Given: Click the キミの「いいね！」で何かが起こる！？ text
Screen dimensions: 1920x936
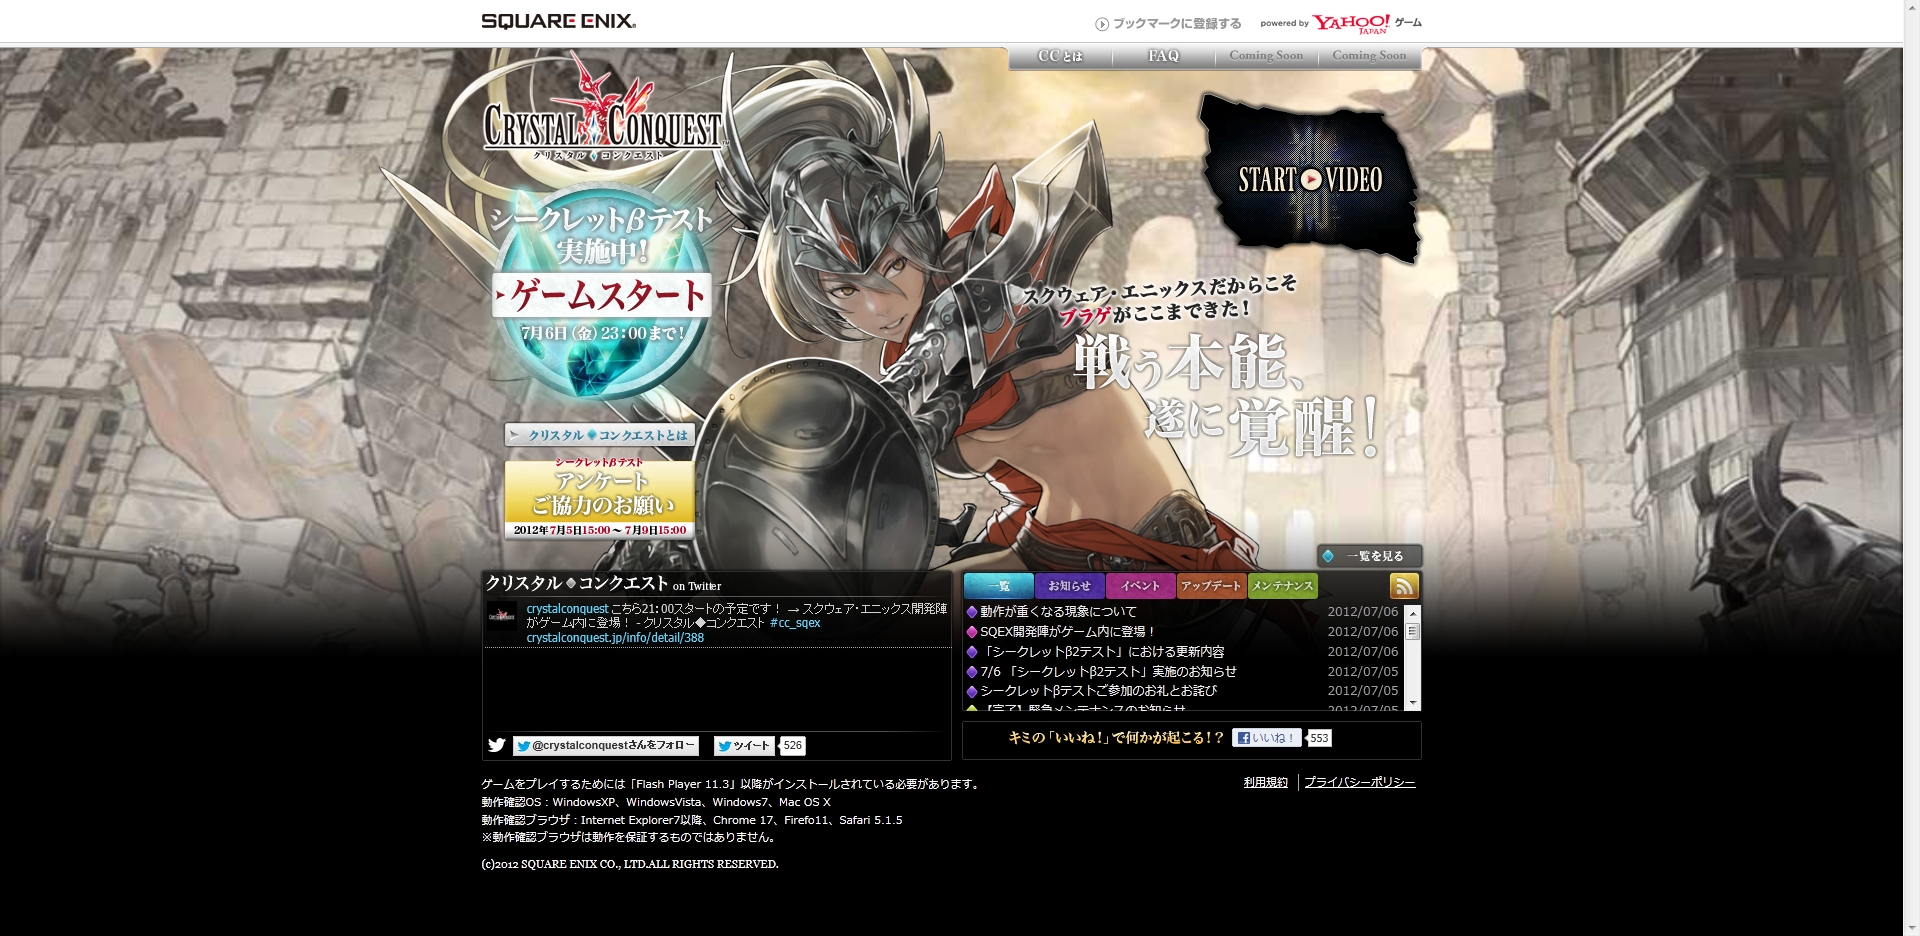Looking at the screenshot, I should (x=1116, y=738).
